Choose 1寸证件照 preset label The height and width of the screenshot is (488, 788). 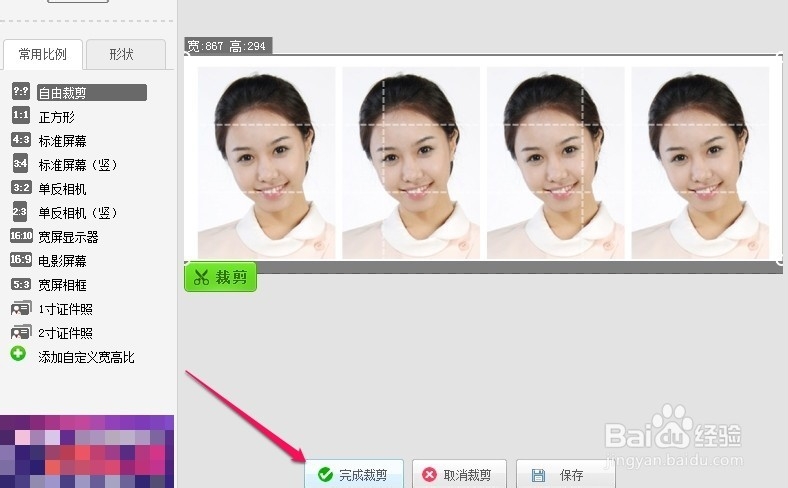point(65,309)
